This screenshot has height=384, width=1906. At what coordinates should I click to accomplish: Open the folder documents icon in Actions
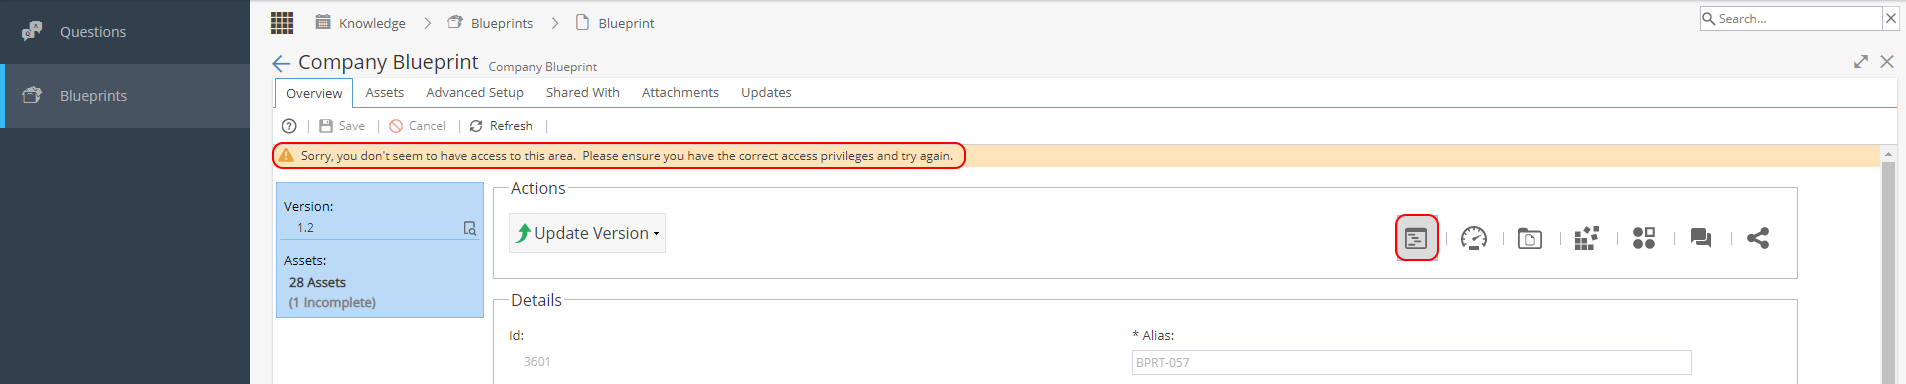[x=1530, y=238]
